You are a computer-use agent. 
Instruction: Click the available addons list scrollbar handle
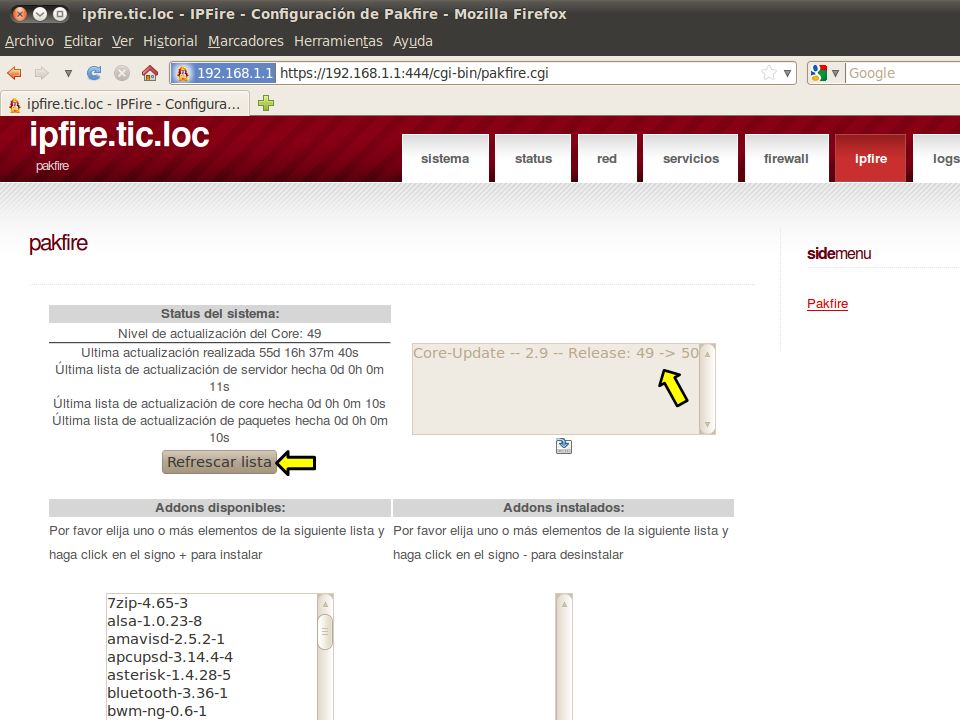[325, 631]
